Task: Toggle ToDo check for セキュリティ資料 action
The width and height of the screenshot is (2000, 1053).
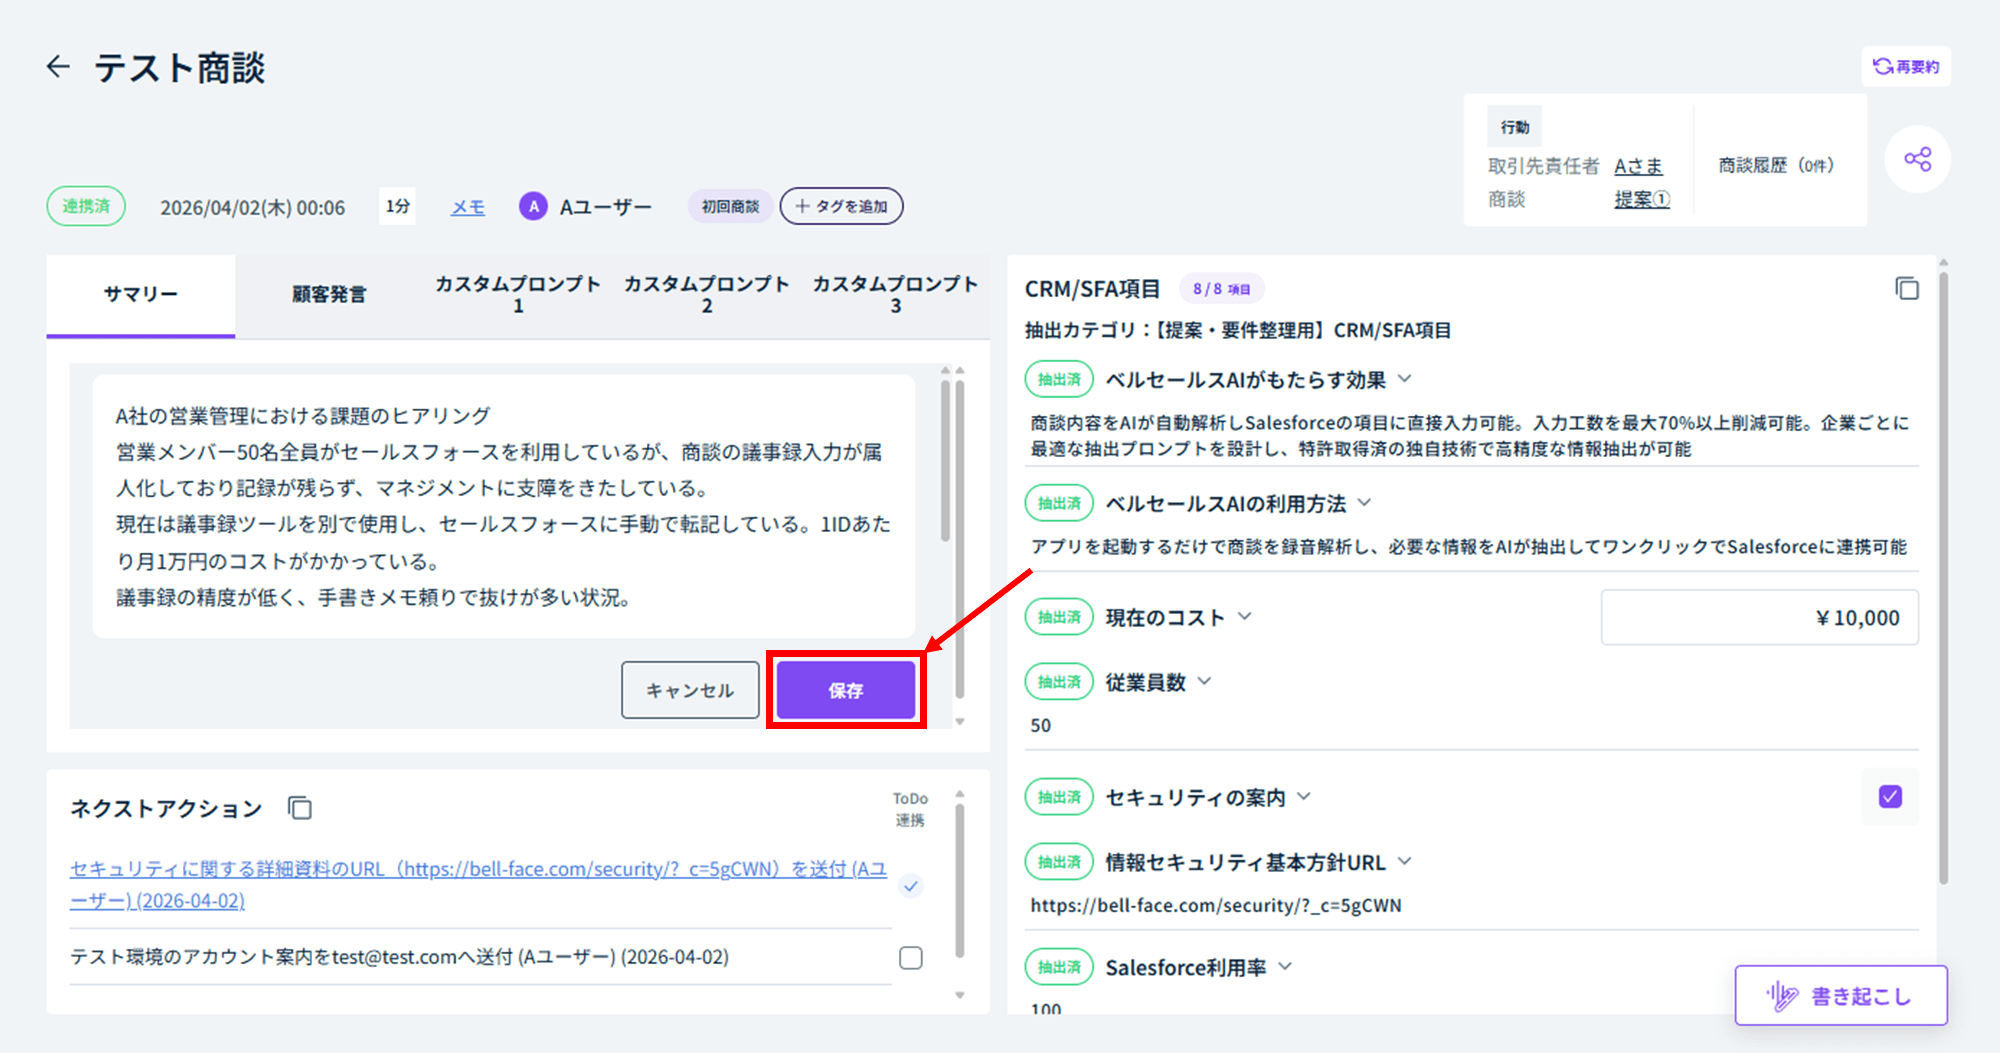Action: tap(911, 886)
